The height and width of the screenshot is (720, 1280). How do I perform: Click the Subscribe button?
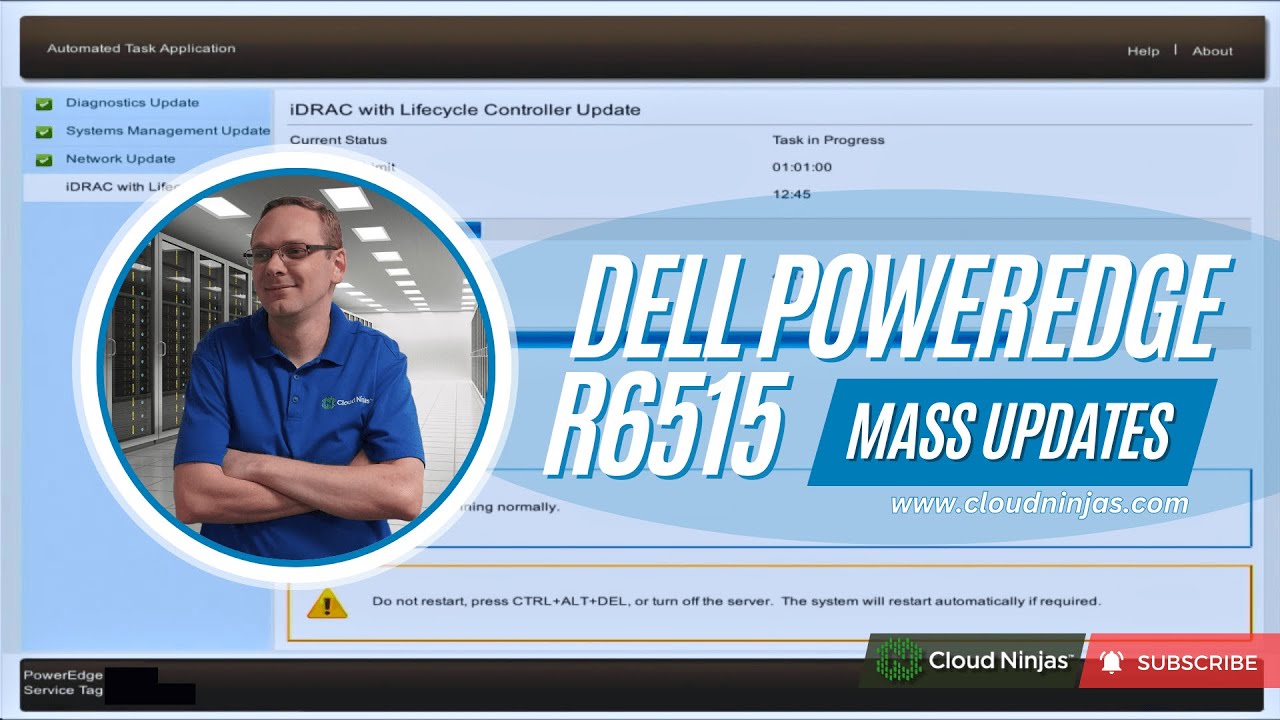[x=1180, y=661]
